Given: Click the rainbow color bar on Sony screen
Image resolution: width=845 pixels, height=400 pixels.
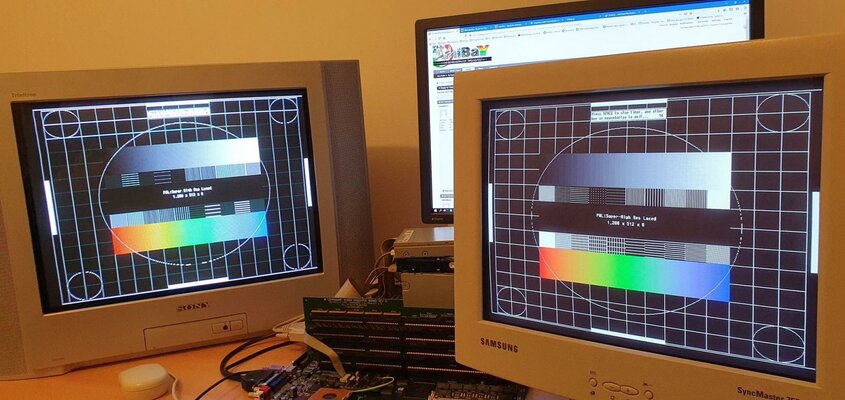Looking at the screenshot, I should pyautogui.click(x=189, y=232).
